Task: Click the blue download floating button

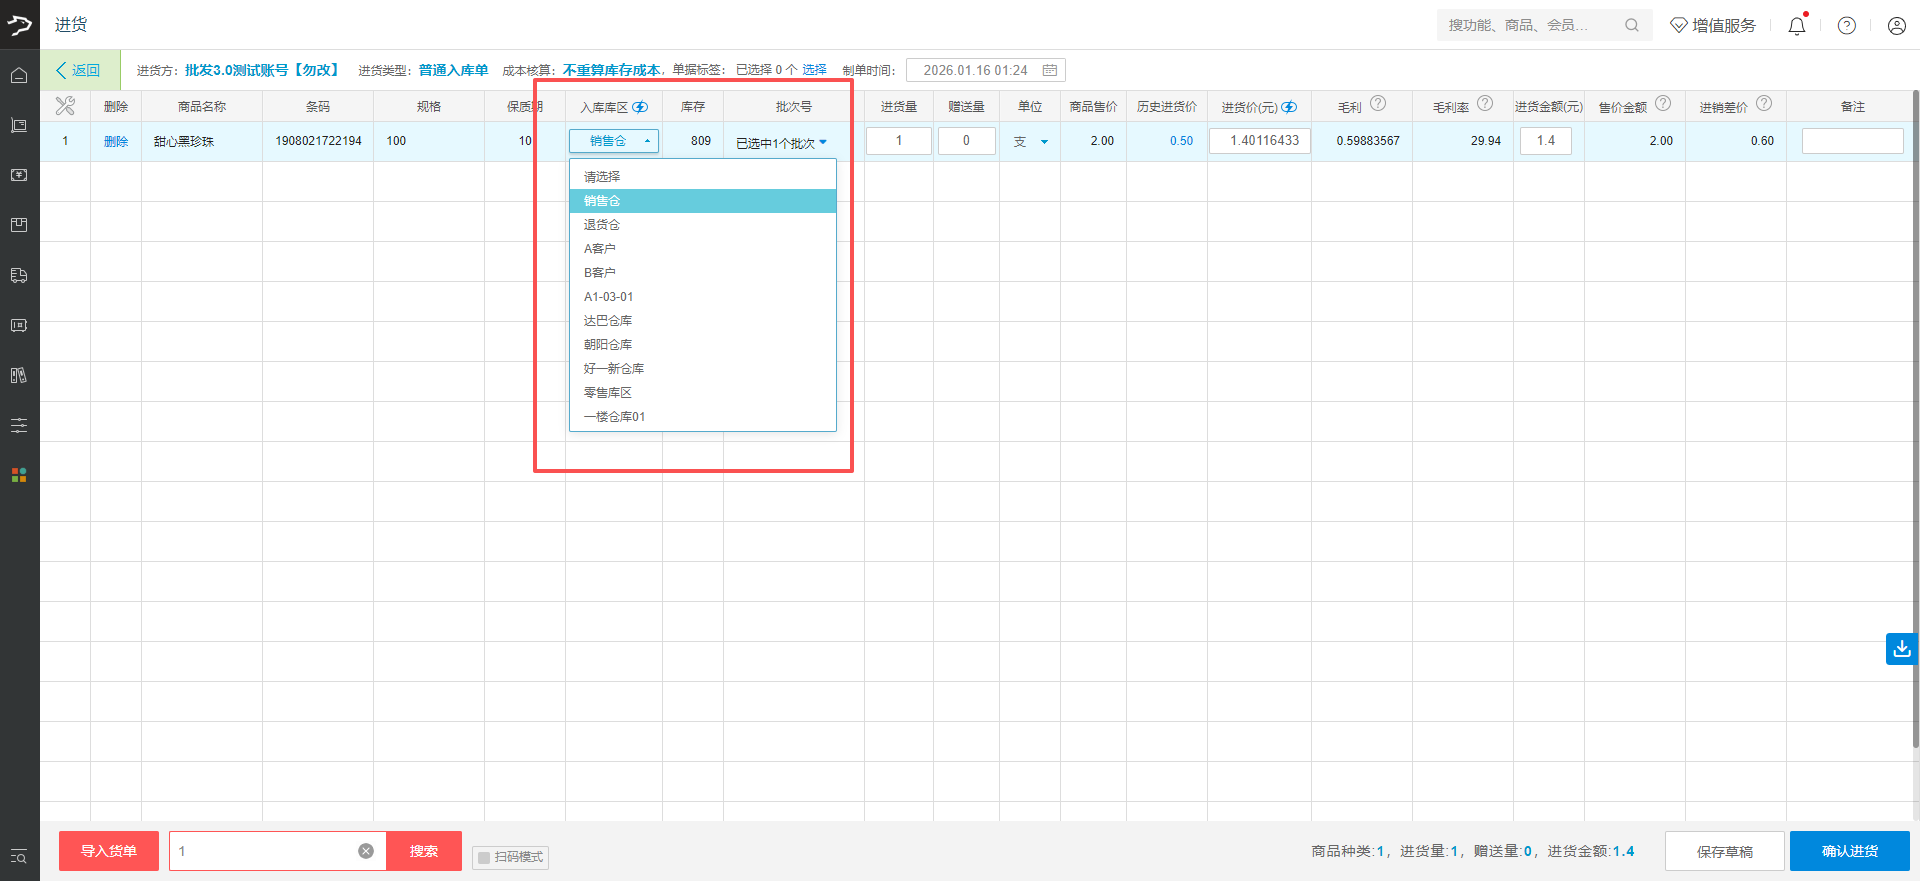Action: (1901, 649)
